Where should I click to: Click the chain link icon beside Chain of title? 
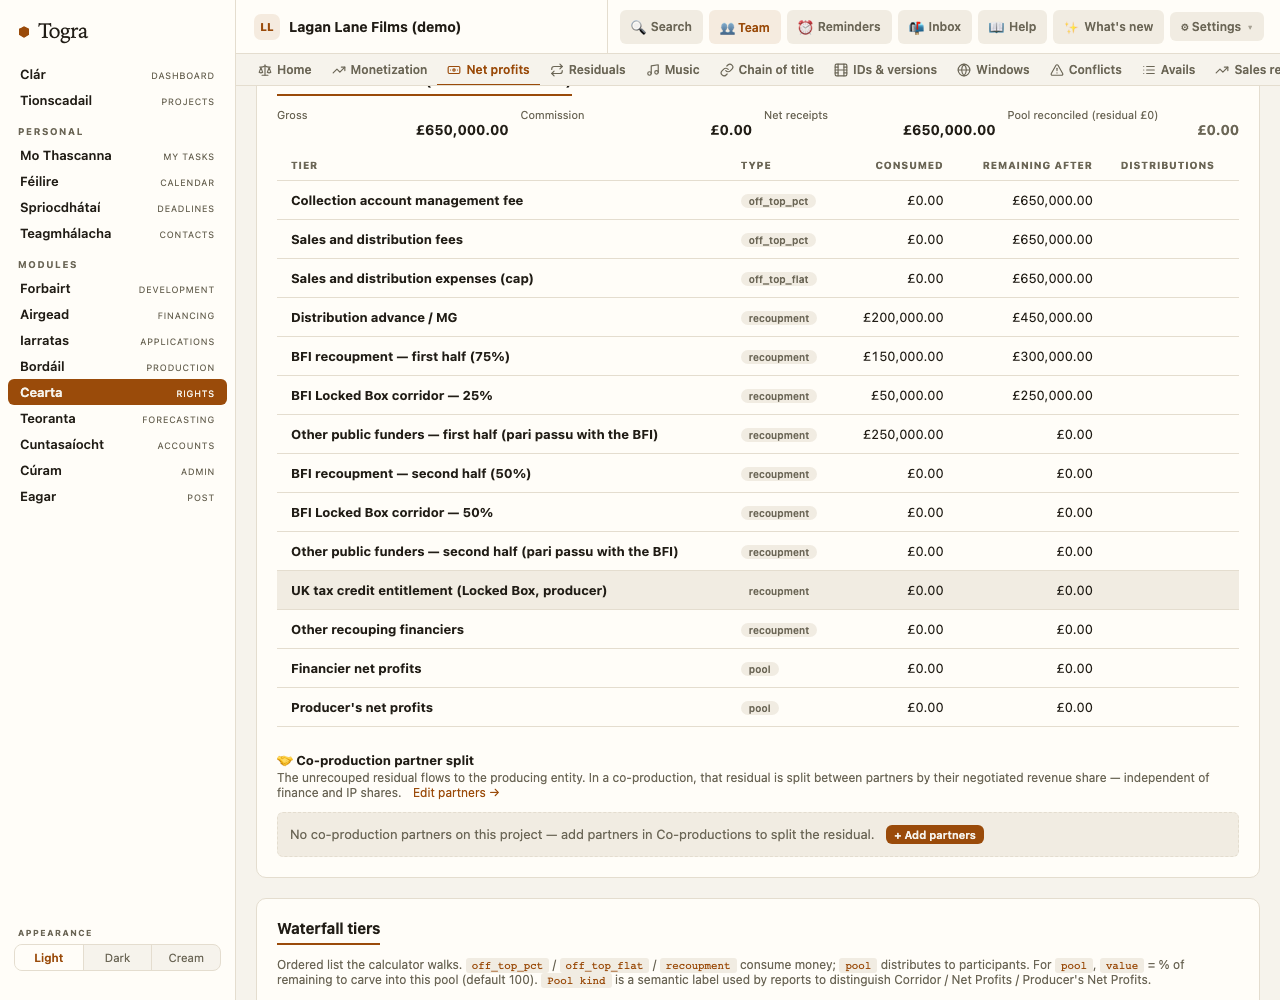pos(727,70)
